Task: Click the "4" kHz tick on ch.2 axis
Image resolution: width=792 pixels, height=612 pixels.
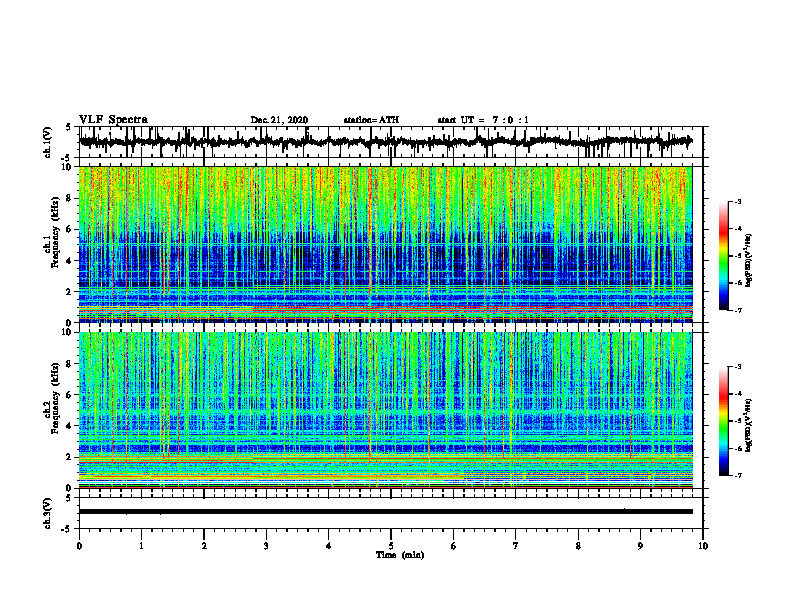Action: (x=70, y=426)
